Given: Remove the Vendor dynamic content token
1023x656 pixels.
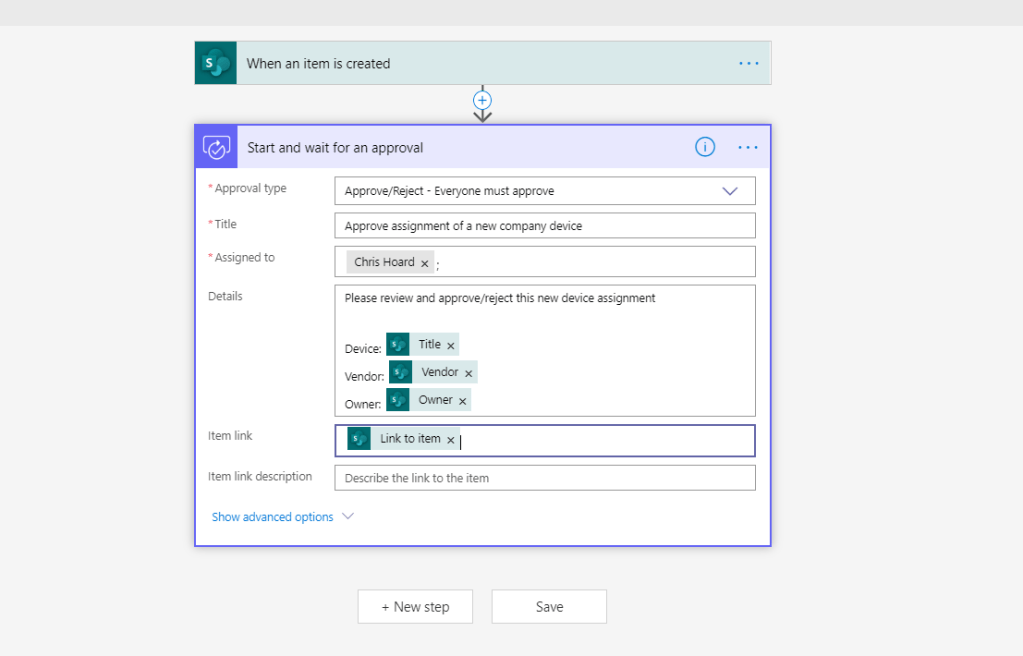Looking at the screenshot, I should (468, 373).
